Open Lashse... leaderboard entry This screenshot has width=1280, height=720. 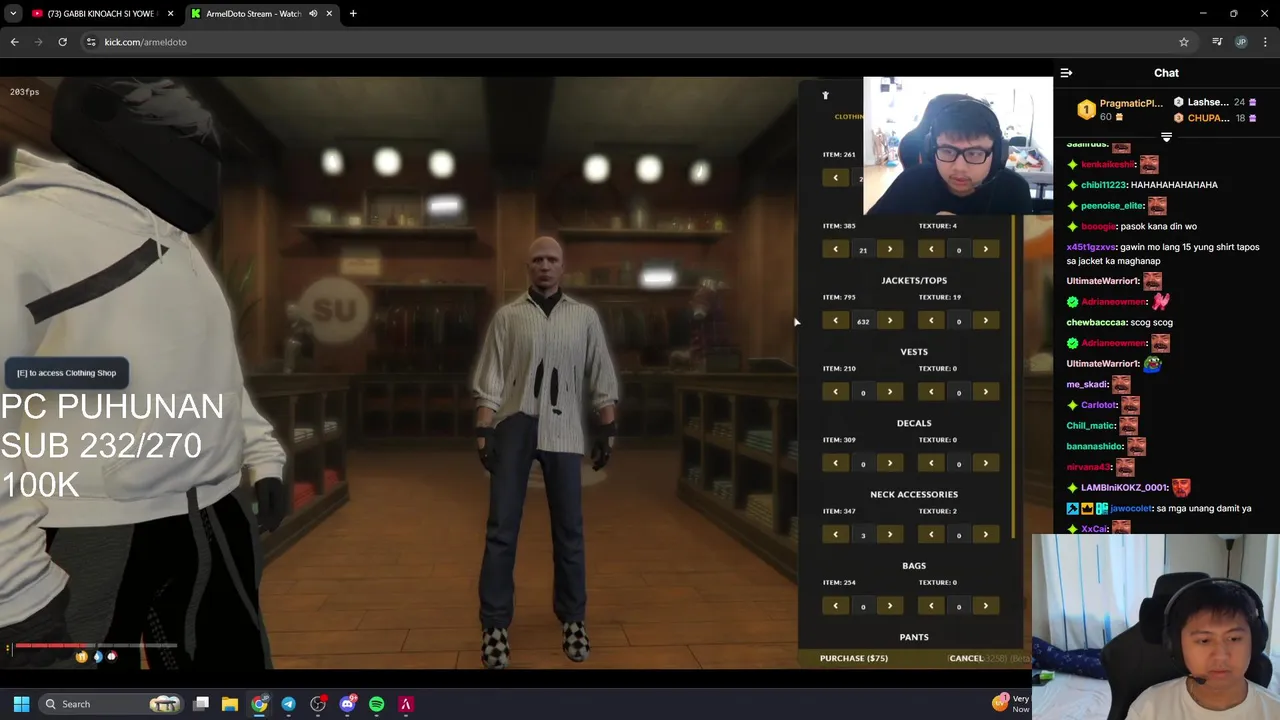click(1215, 102)
